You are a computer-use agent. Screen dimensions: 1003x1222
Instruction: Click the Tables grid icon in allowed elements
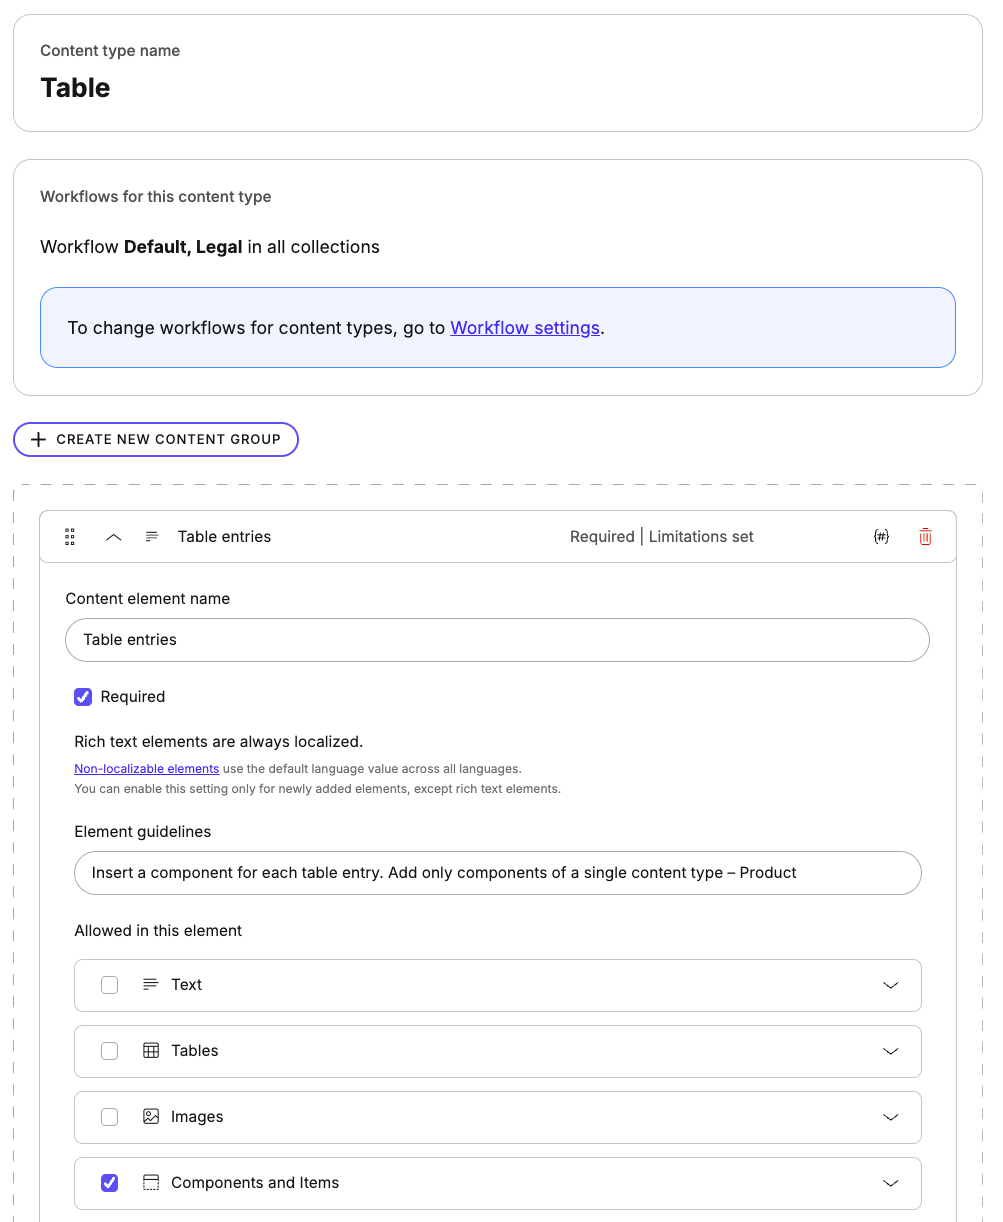(151, 1050)
